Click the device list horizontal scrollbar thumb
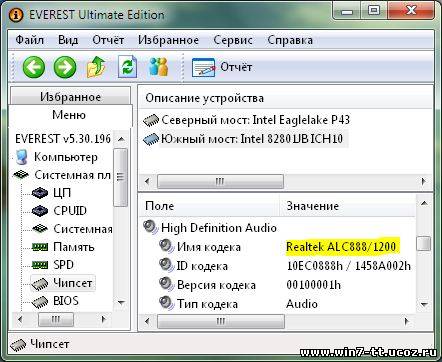 click(220, 181)
